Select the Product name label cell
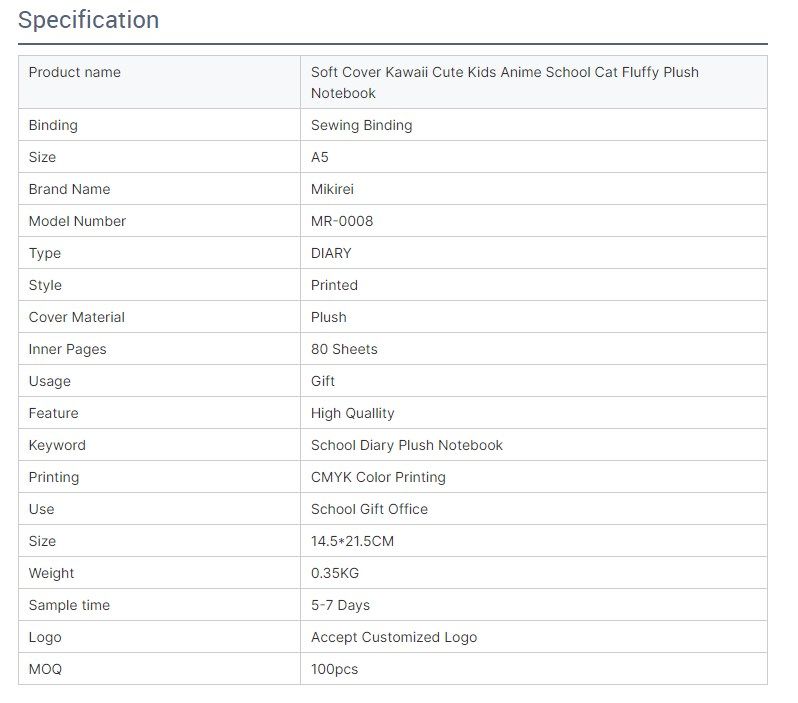 (159, 82)
